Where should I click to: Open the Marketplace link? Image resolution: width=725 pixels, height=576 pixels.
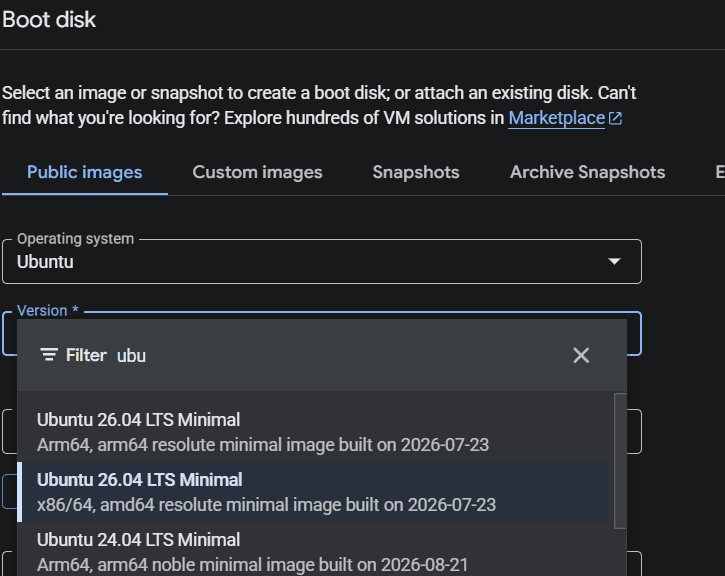click(x=556, y=118)
